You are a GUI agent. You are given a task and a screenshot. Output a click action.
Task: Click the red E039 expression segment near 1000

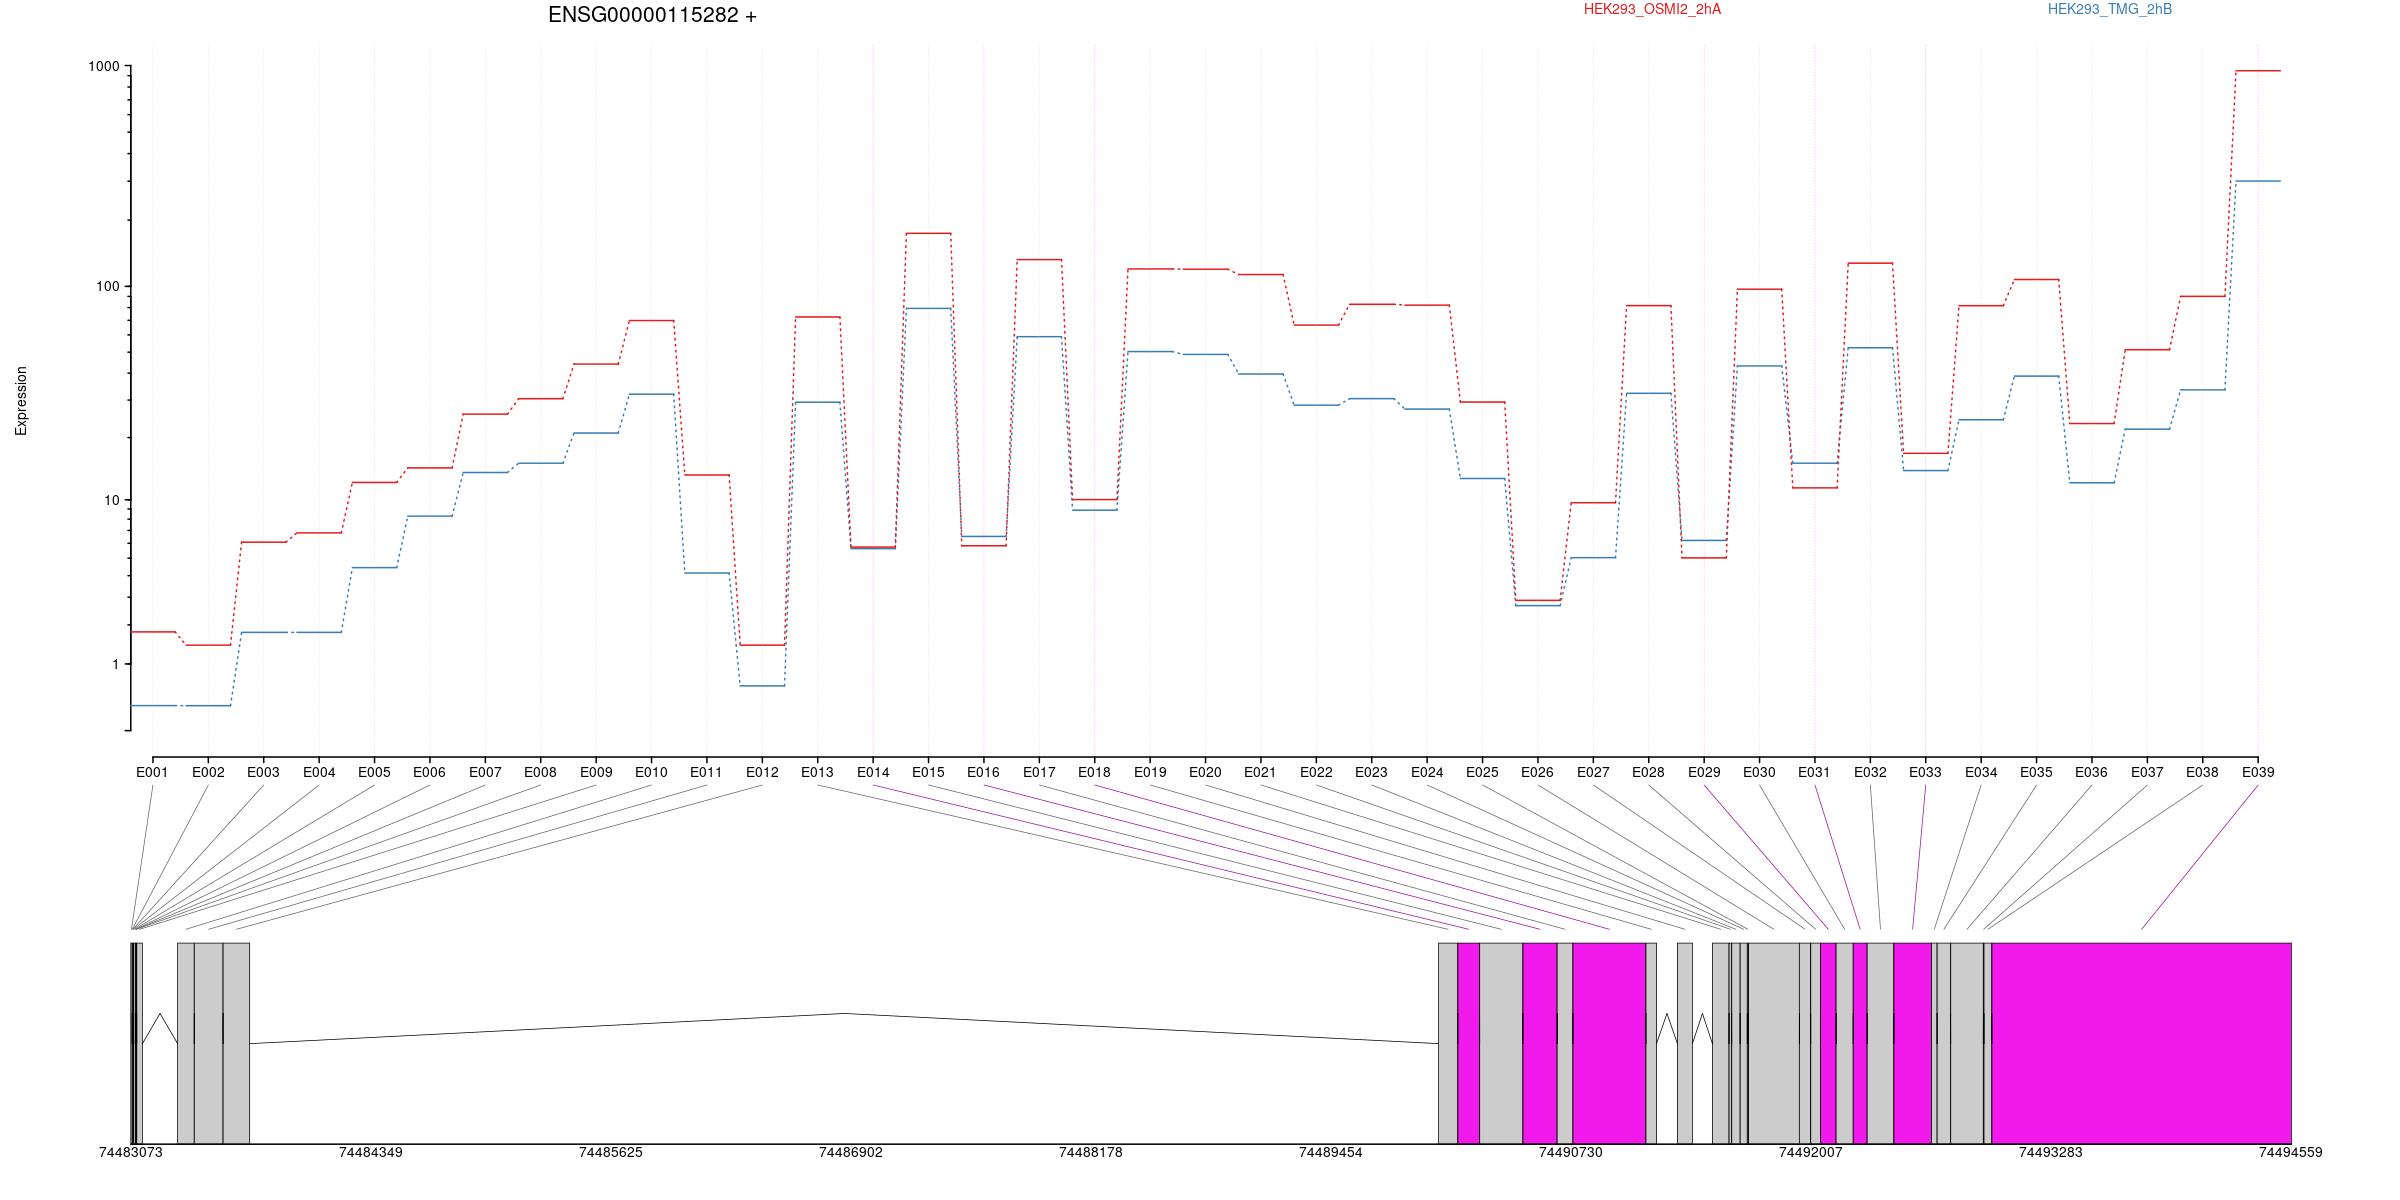tap(2258, 71)
